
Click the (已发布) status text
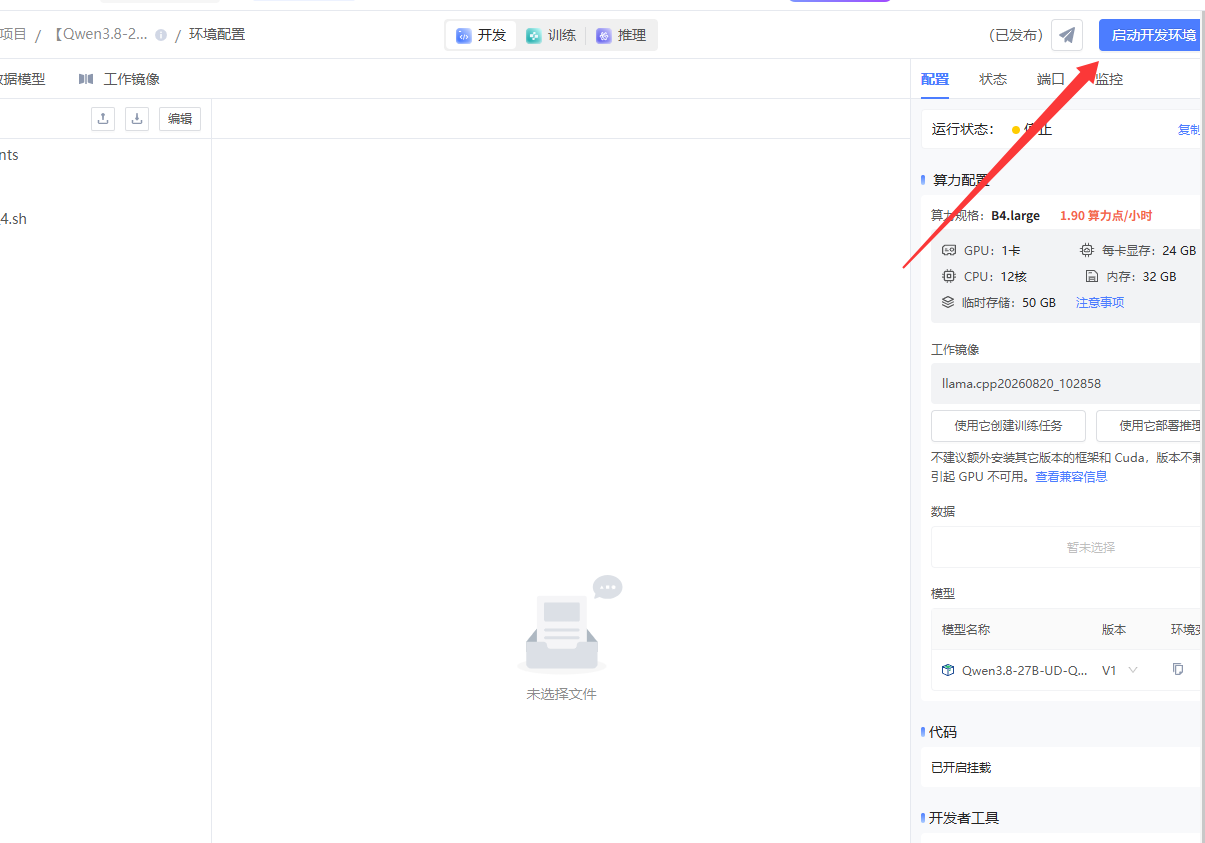coord(1016,35)
